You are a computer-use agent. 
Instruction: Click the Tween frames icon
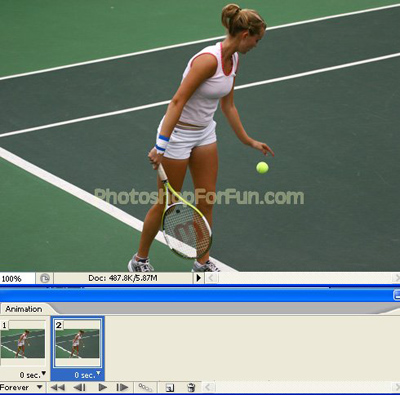click(145, 387)
